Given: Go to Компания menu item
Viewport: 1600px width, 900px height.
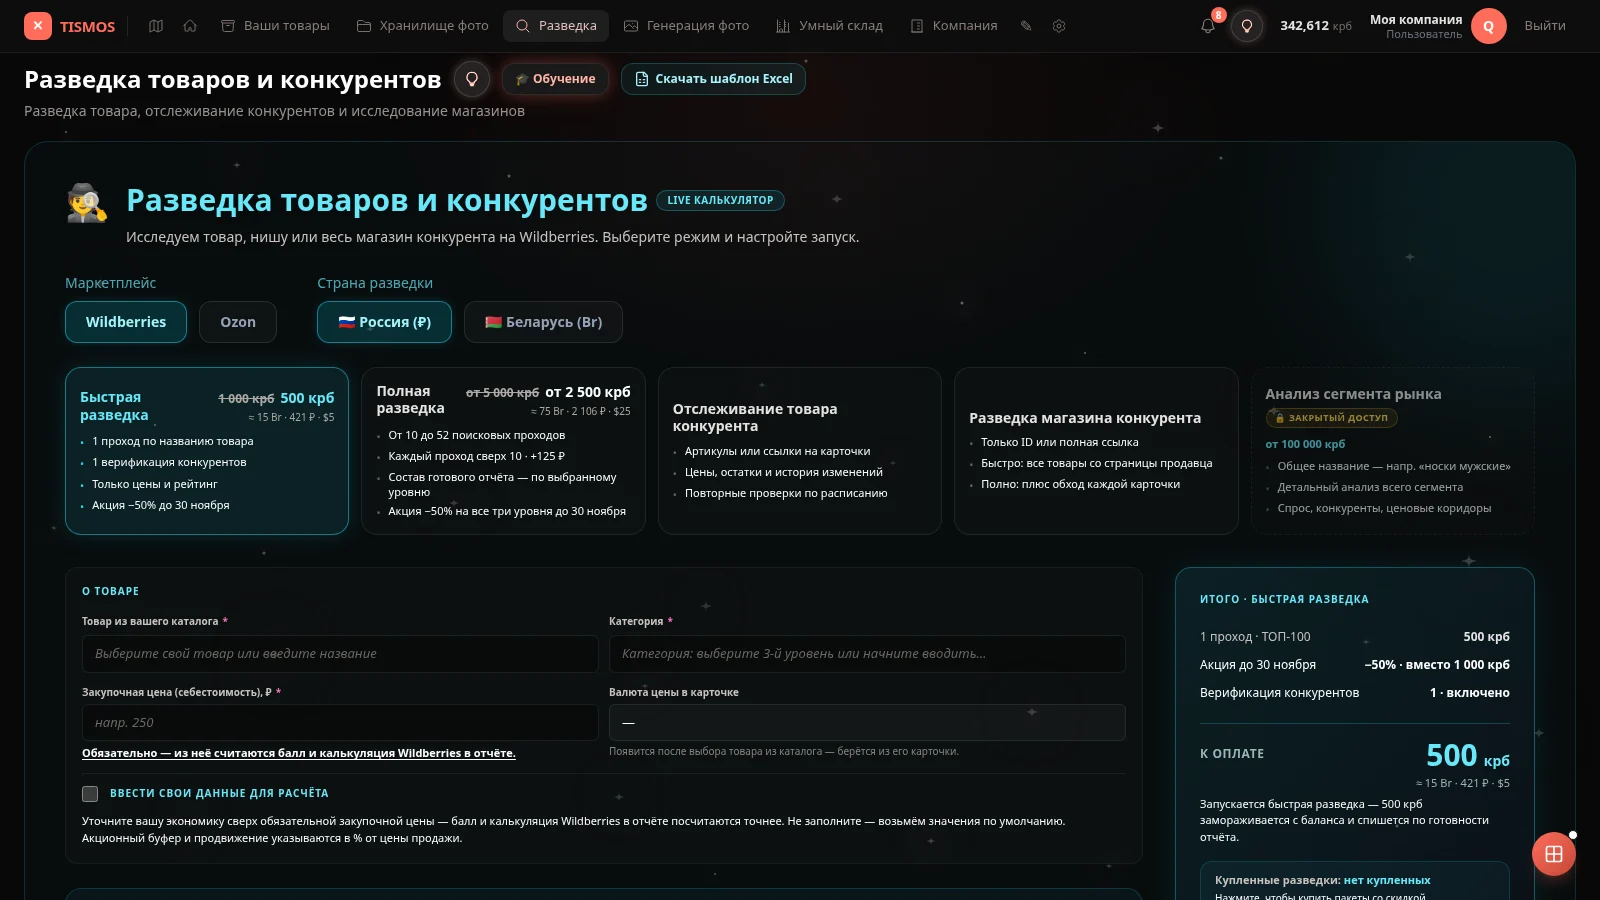Looking at the screenshot, I should [x=954, y=26].
